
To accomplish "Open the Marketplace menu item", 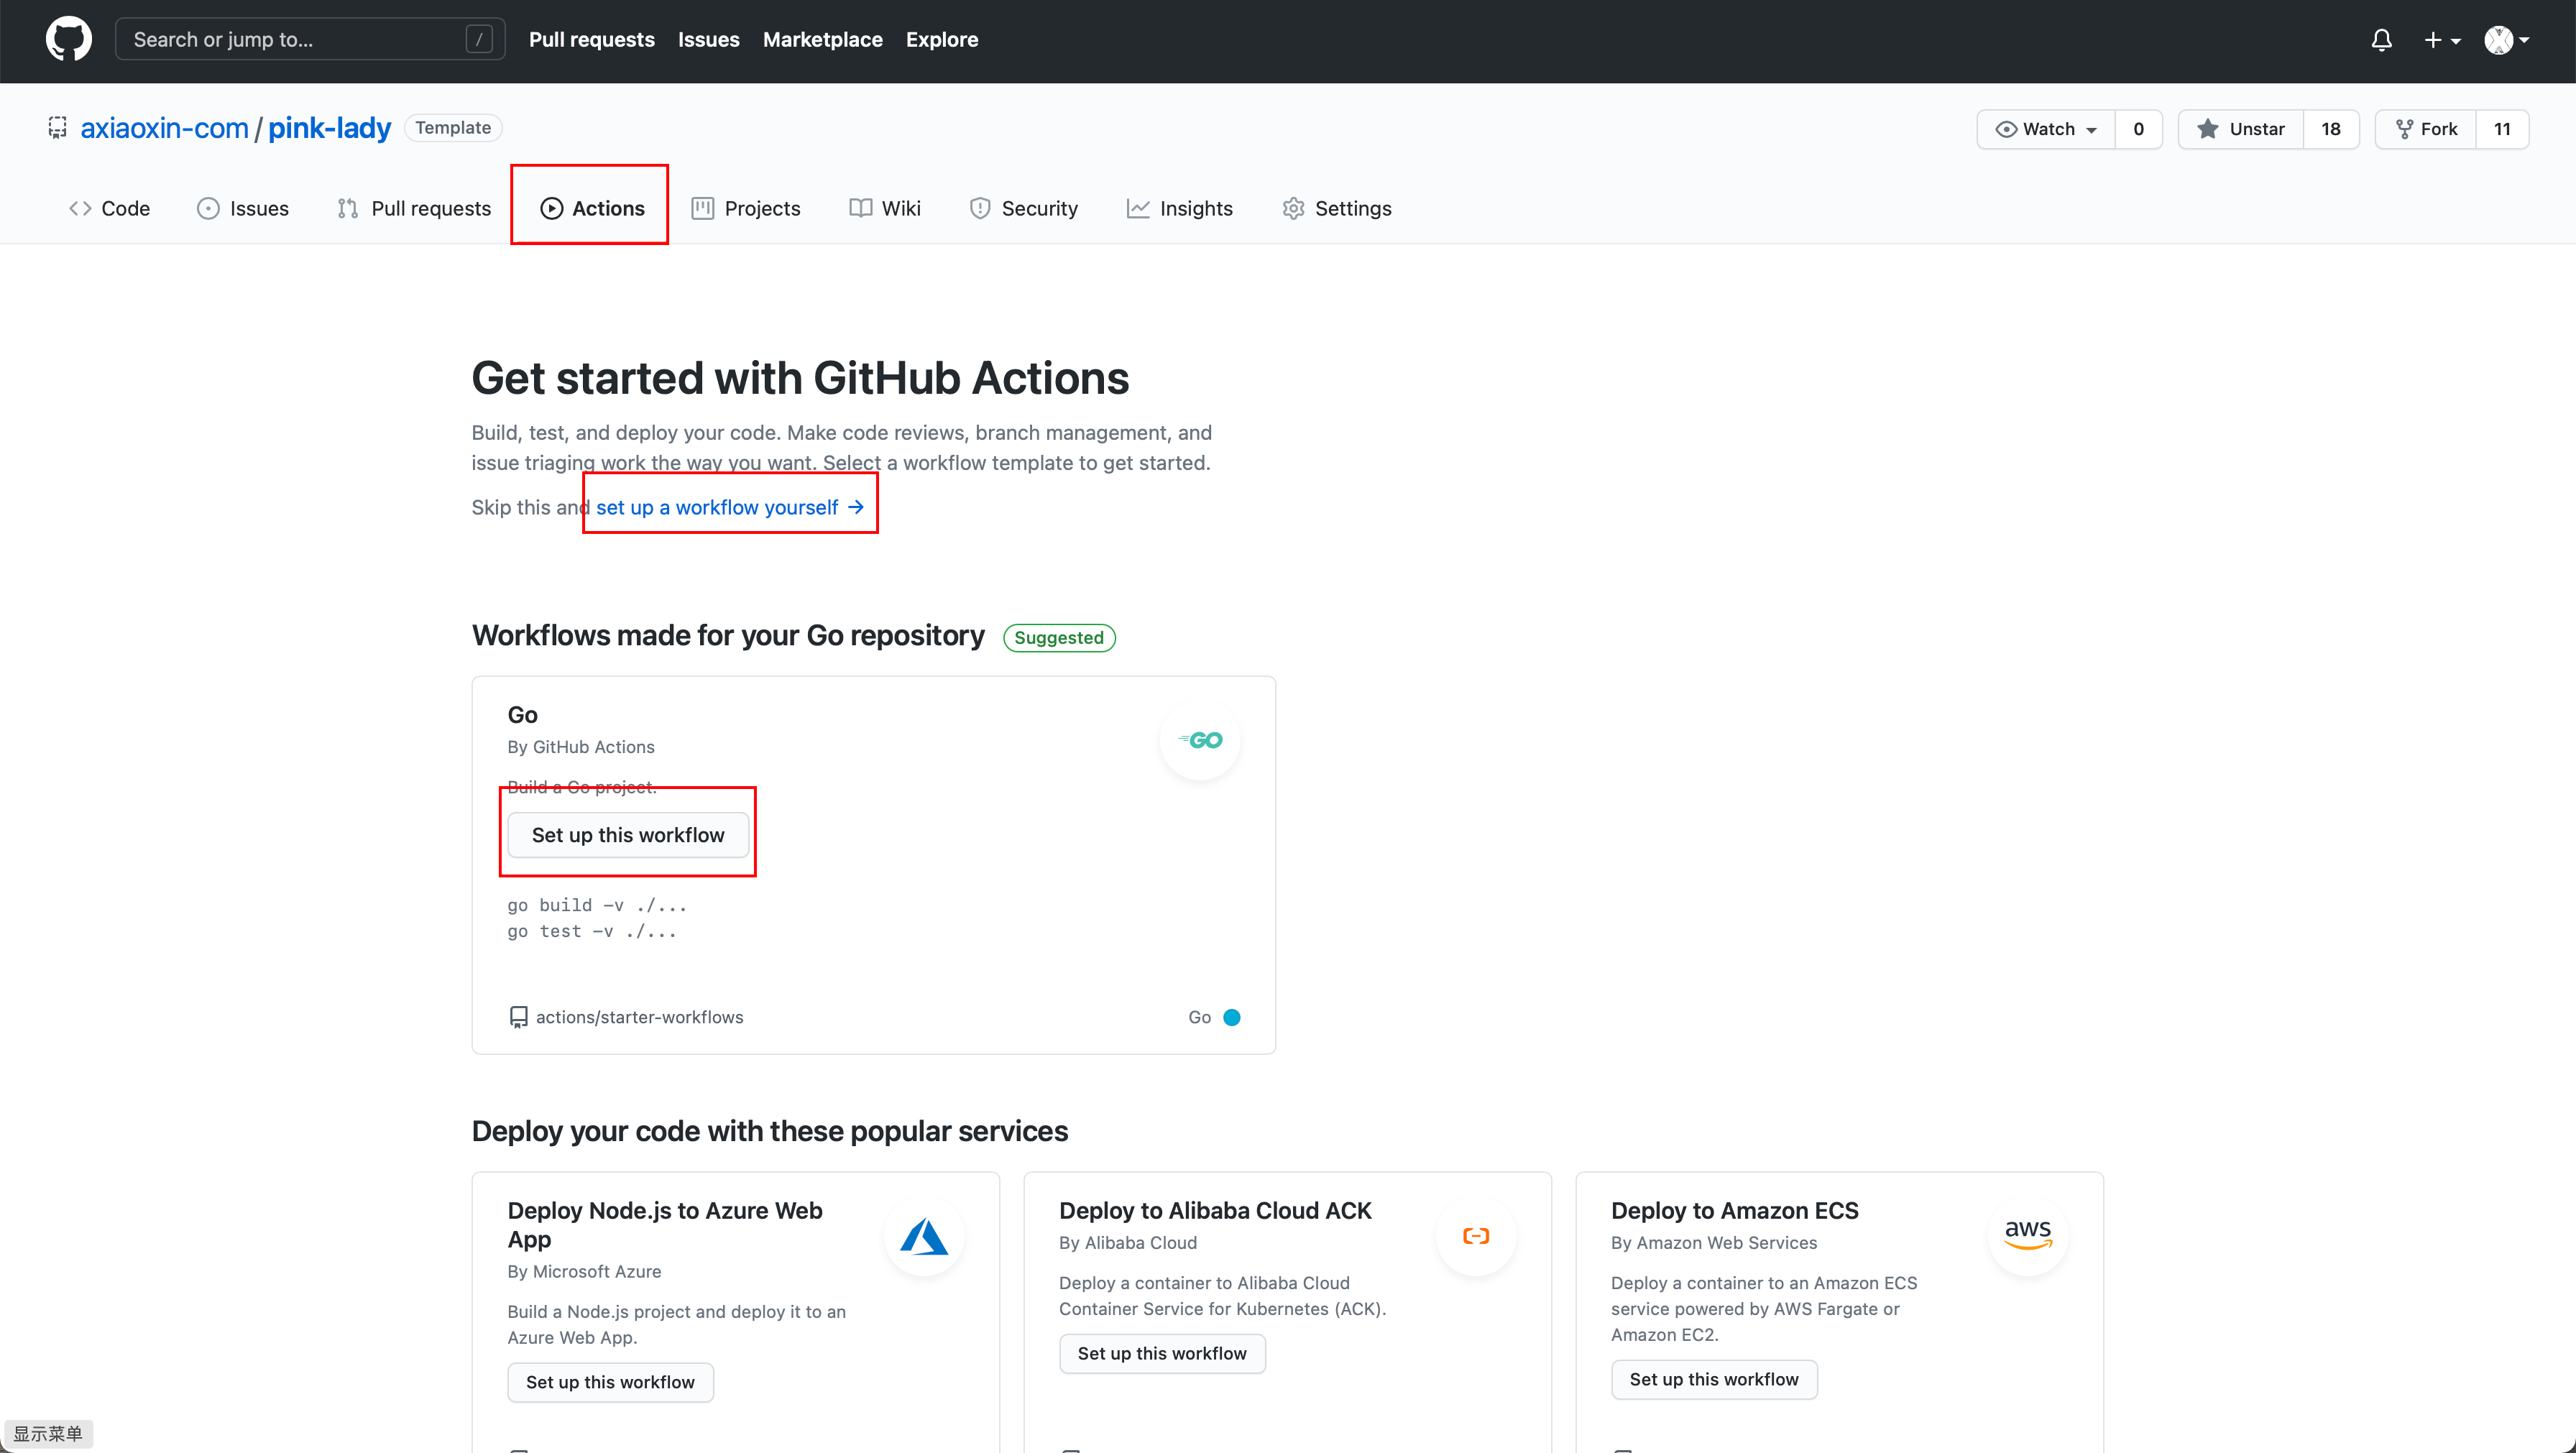I will click(822, 39).
